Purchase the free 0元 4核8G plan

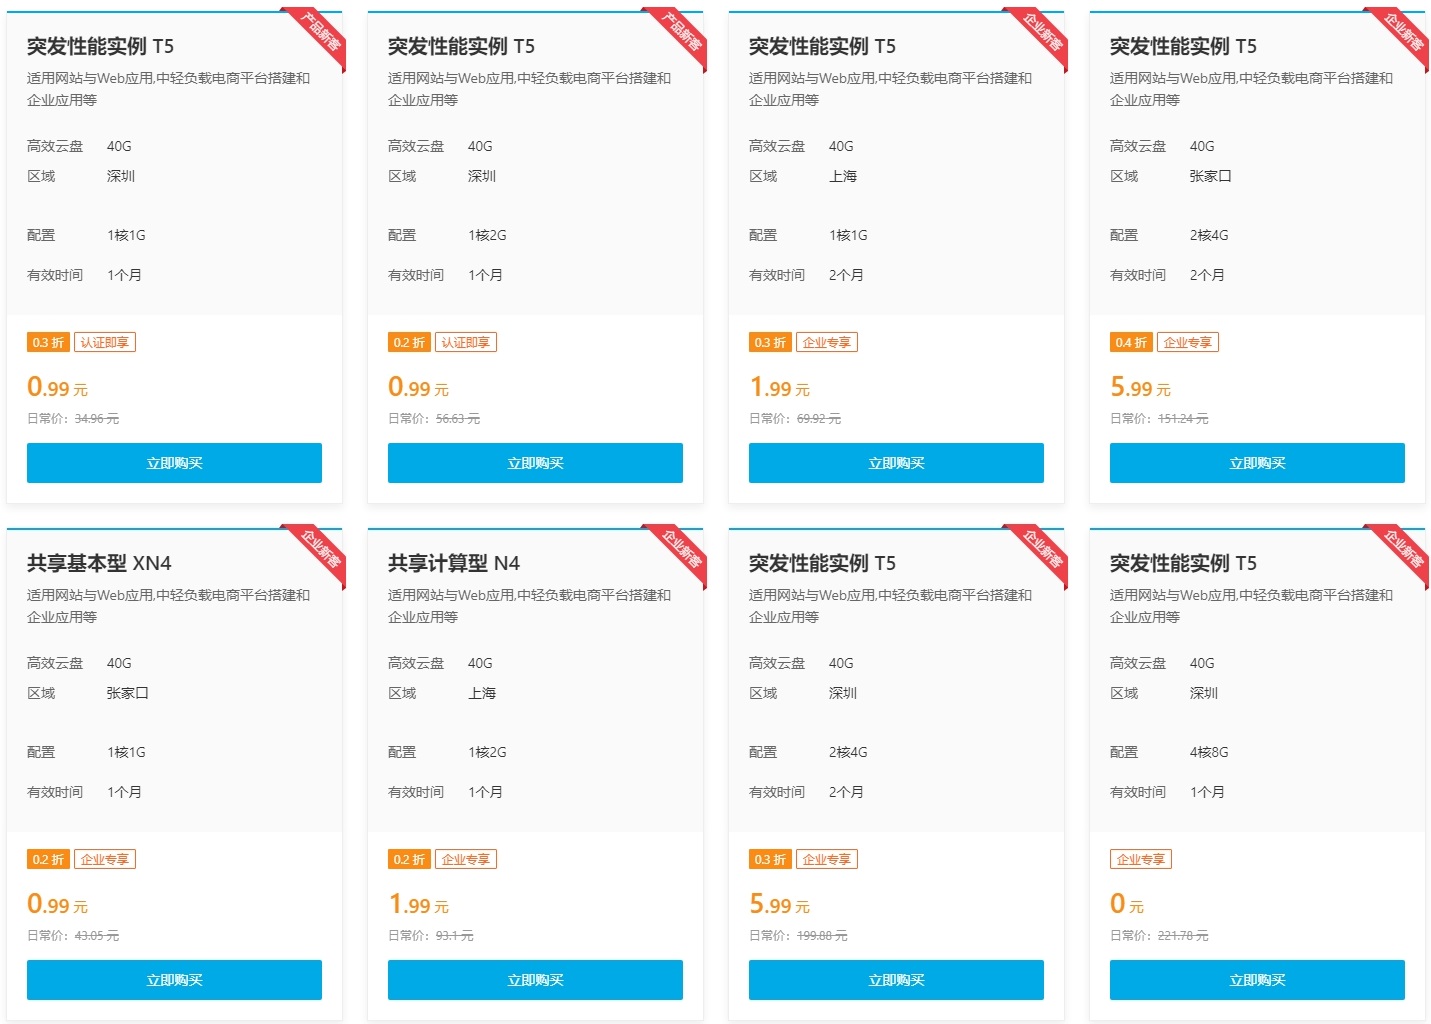[x=1257, y=980]
